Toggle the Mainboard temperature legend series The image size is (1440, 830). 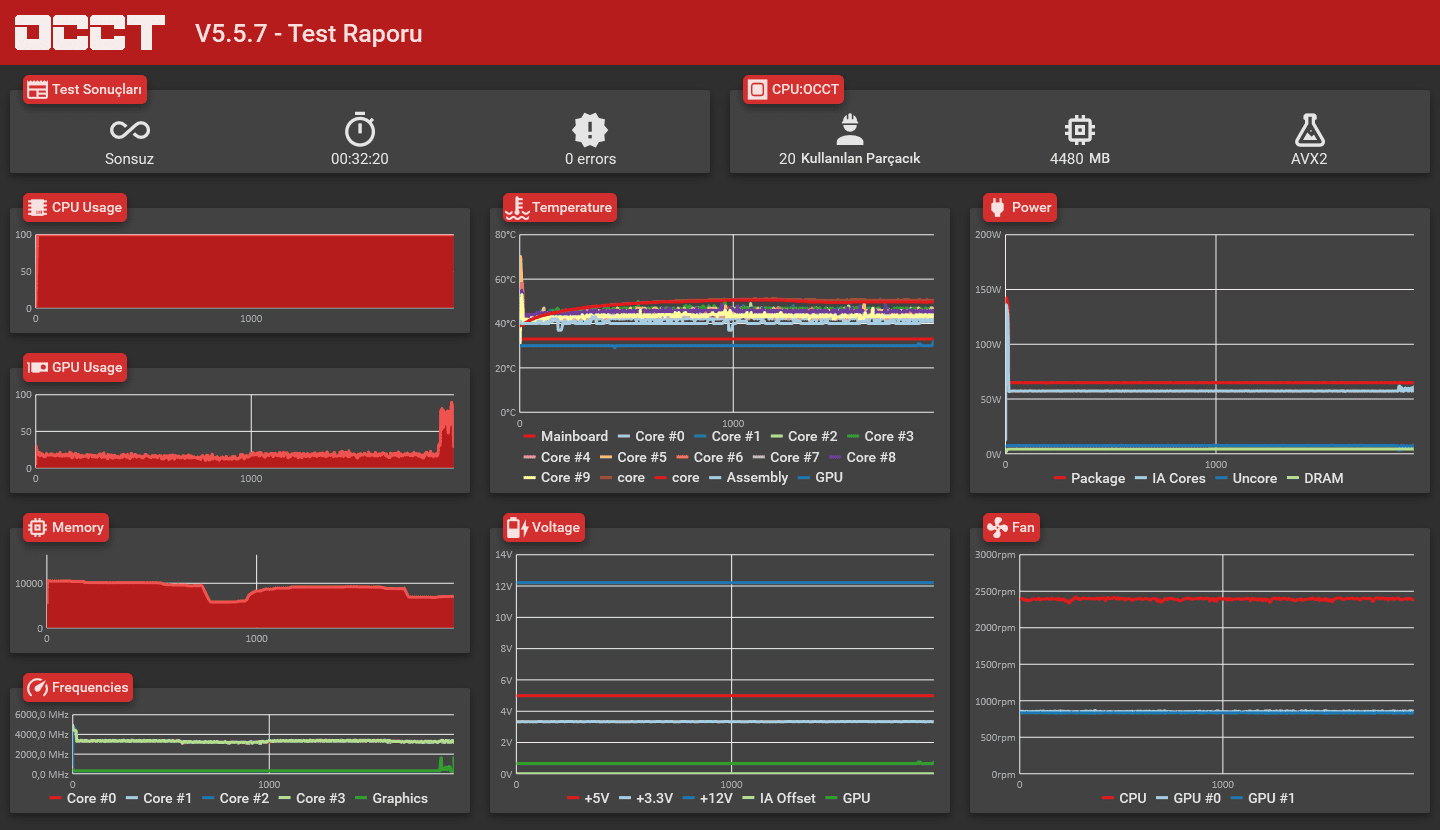tap(565, 436)
